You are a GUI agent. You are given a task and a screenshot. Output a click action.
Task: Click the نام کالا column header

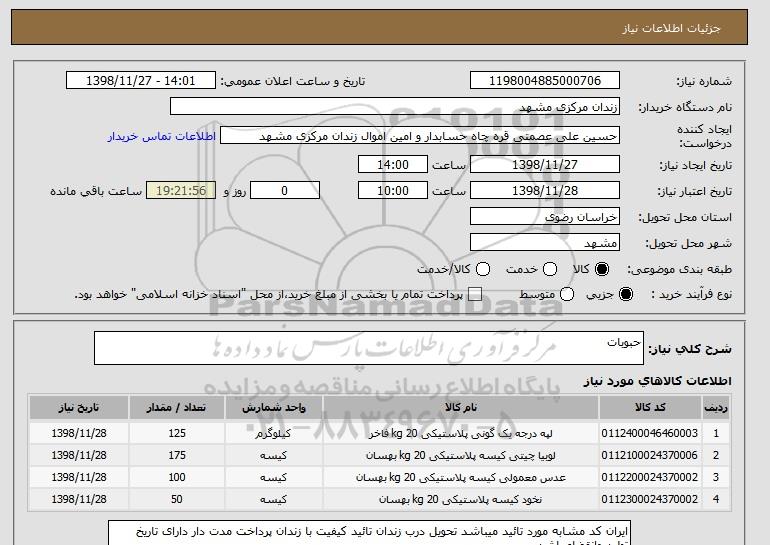tap(461, 408)
